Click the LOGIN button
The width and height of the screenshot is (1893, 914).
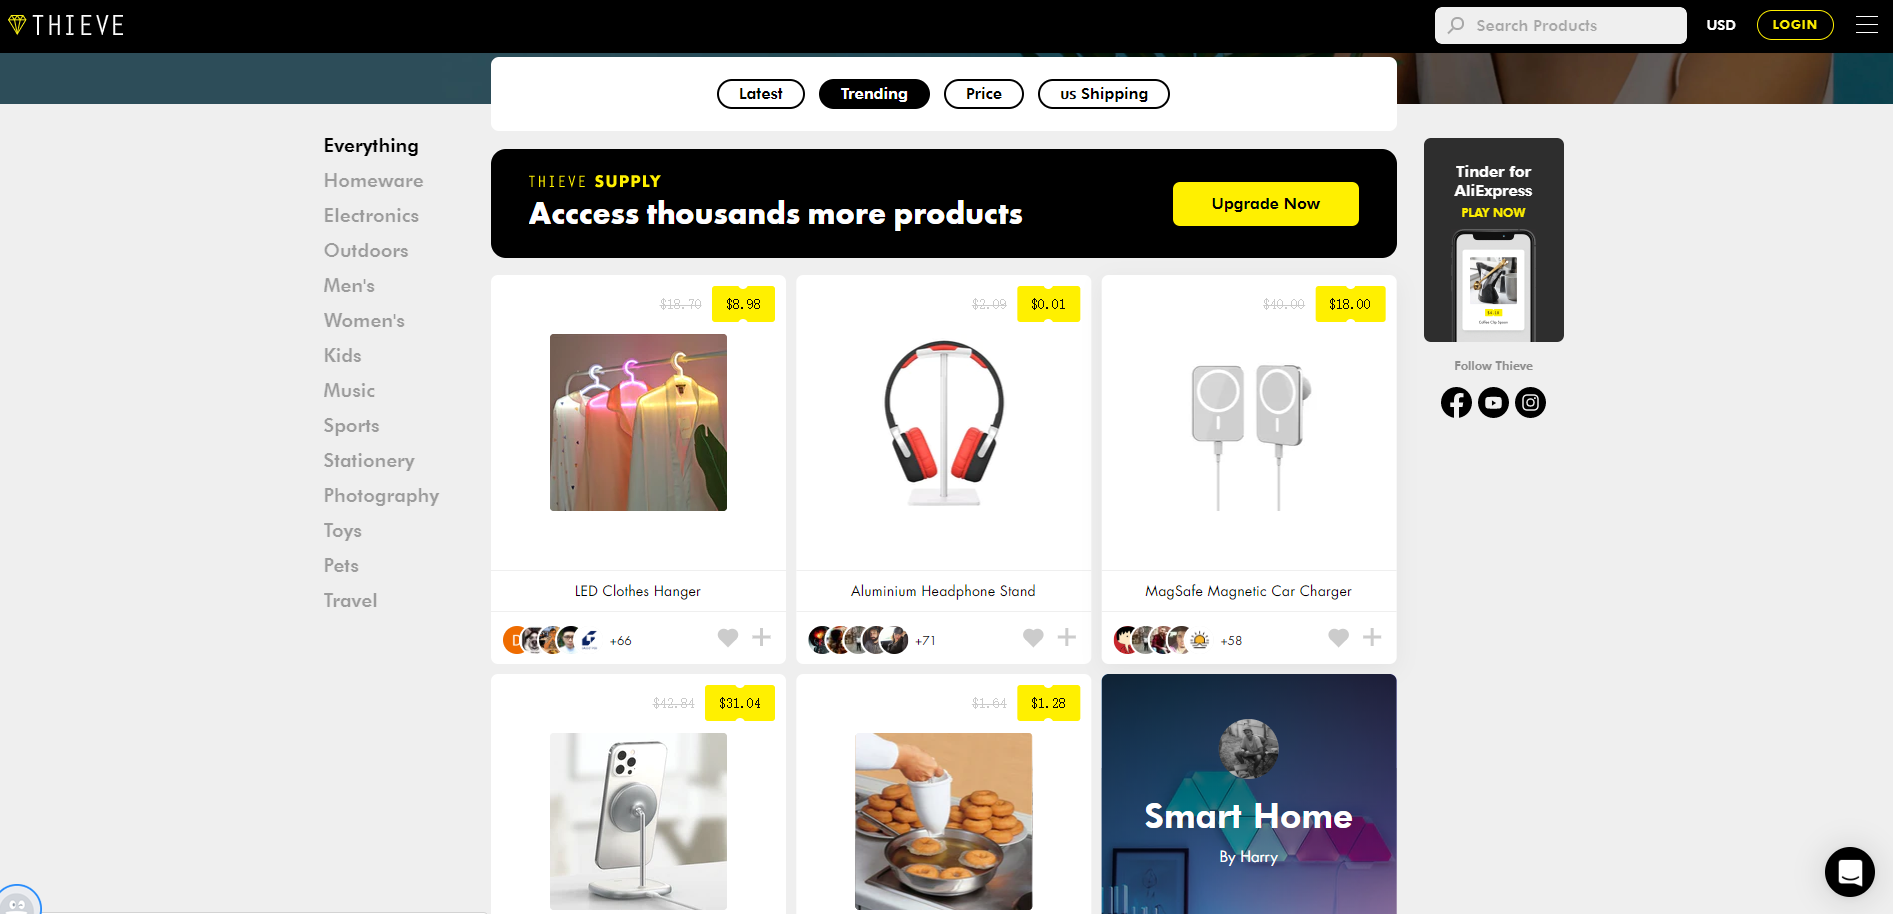(x=1794, y=25)
